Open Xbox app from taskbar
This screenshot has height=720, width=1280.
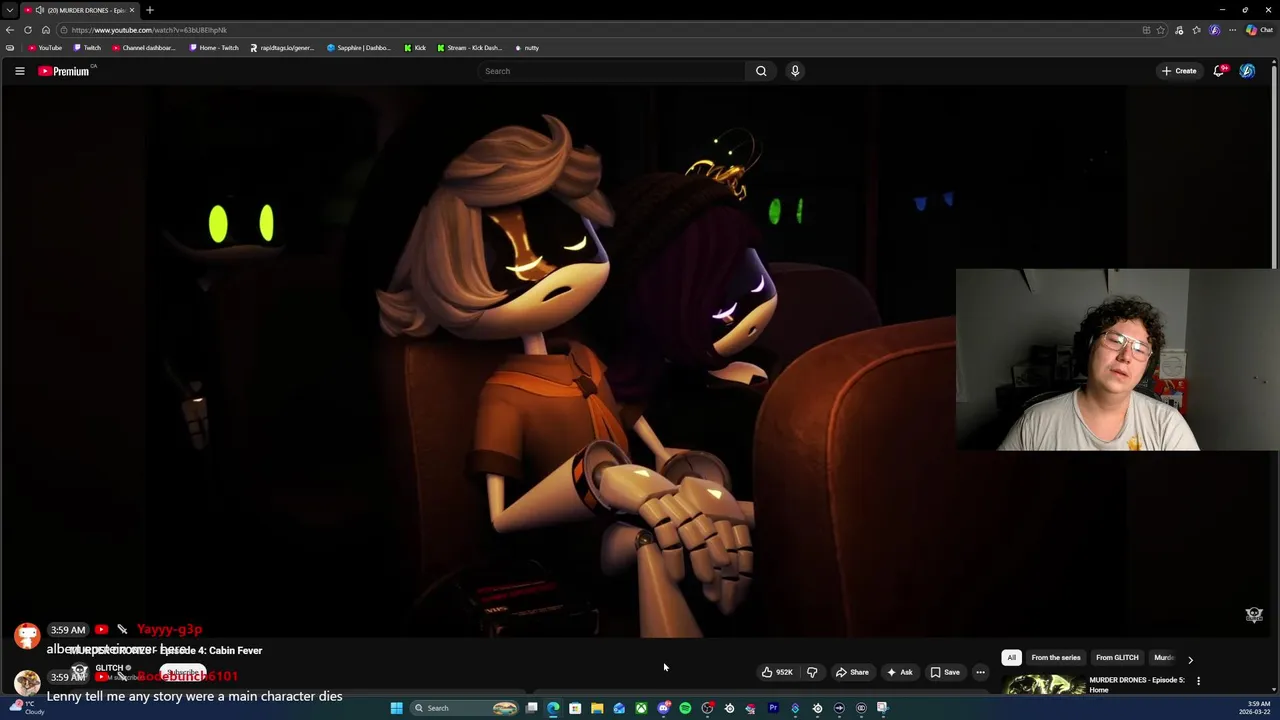tap(641, 708)
